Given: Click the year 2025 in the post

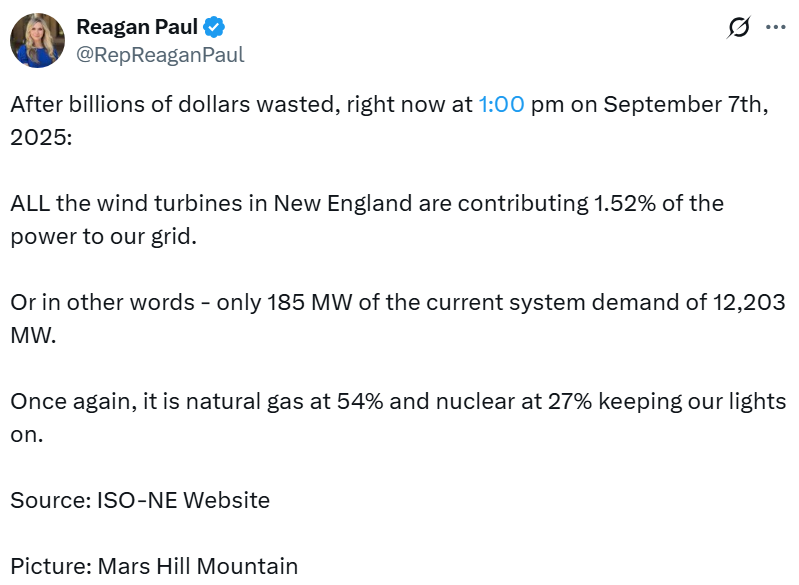Looking at the screenshot, I should click(x=35, y=135).
